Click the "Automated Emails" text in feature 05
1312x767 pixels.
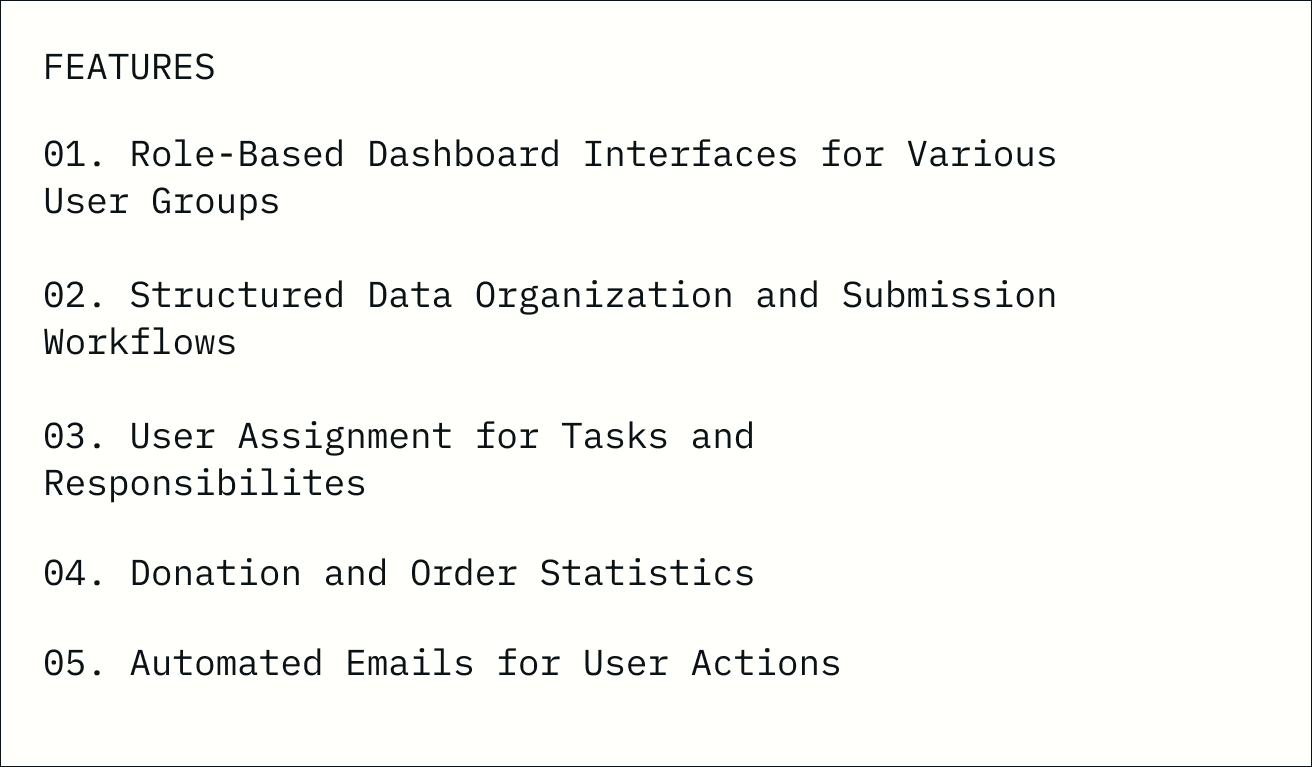[302, 663]
